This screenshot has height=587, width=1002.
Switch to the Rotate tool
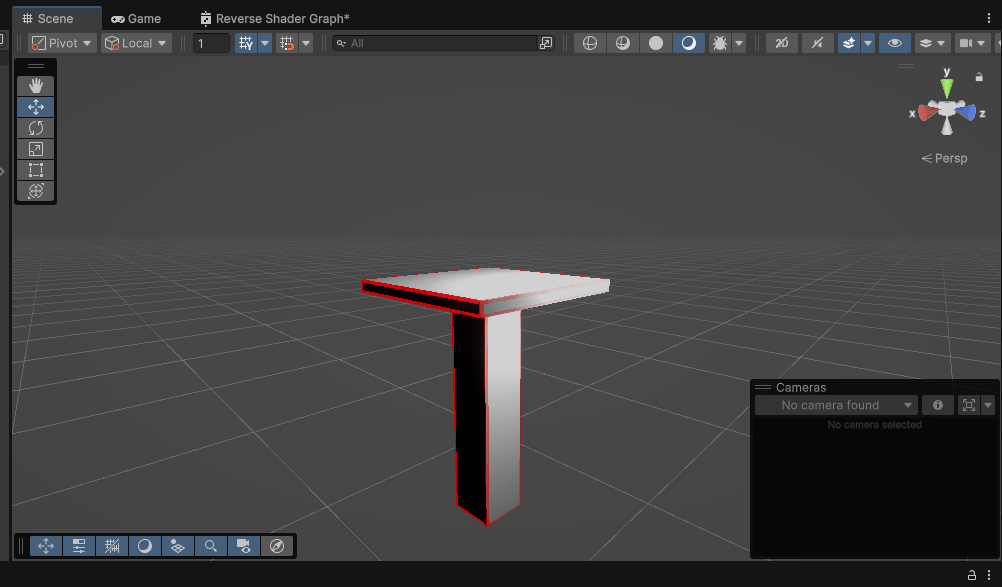tap(35, 127)
